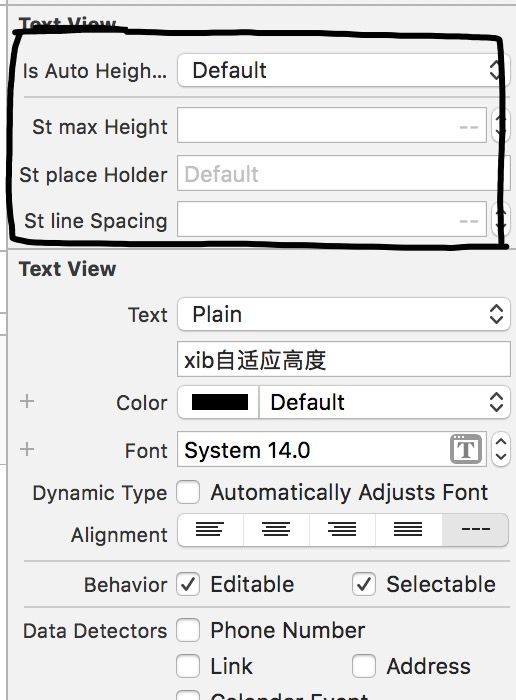This screenshot has height=700, width=516.
Task: Open Text type Plain dropdown
Action: [344, 314]
